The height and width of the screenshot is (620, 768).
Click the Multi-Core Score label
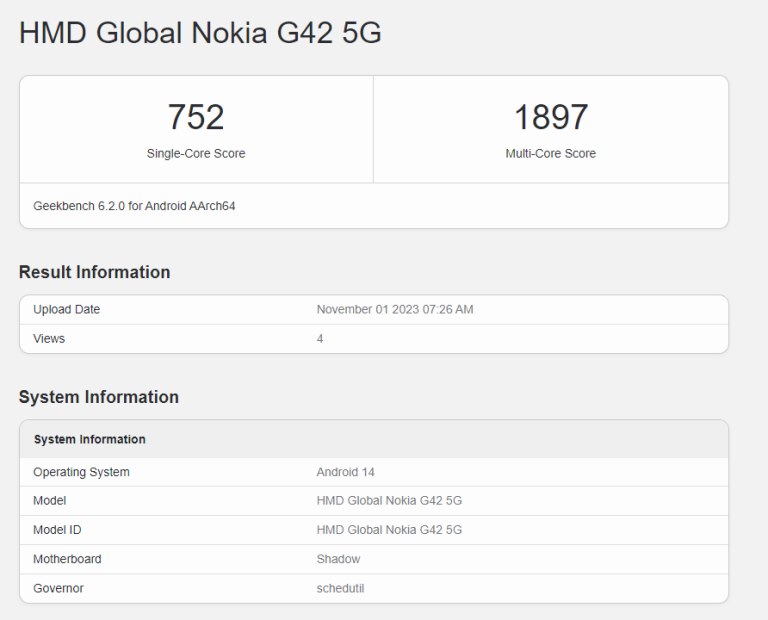551,153
